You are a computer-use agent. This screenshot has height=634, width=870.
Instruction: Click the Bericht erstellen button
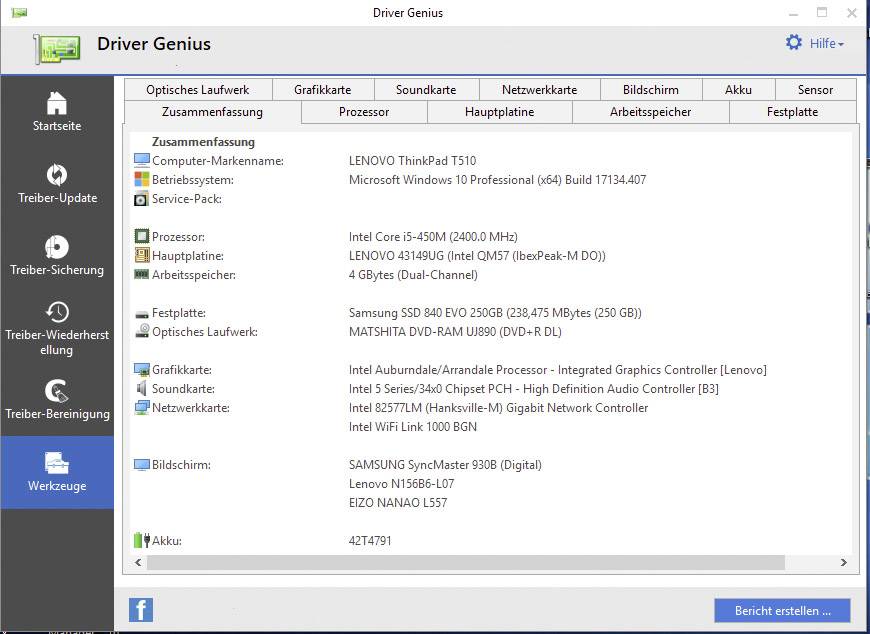(781, 609)
